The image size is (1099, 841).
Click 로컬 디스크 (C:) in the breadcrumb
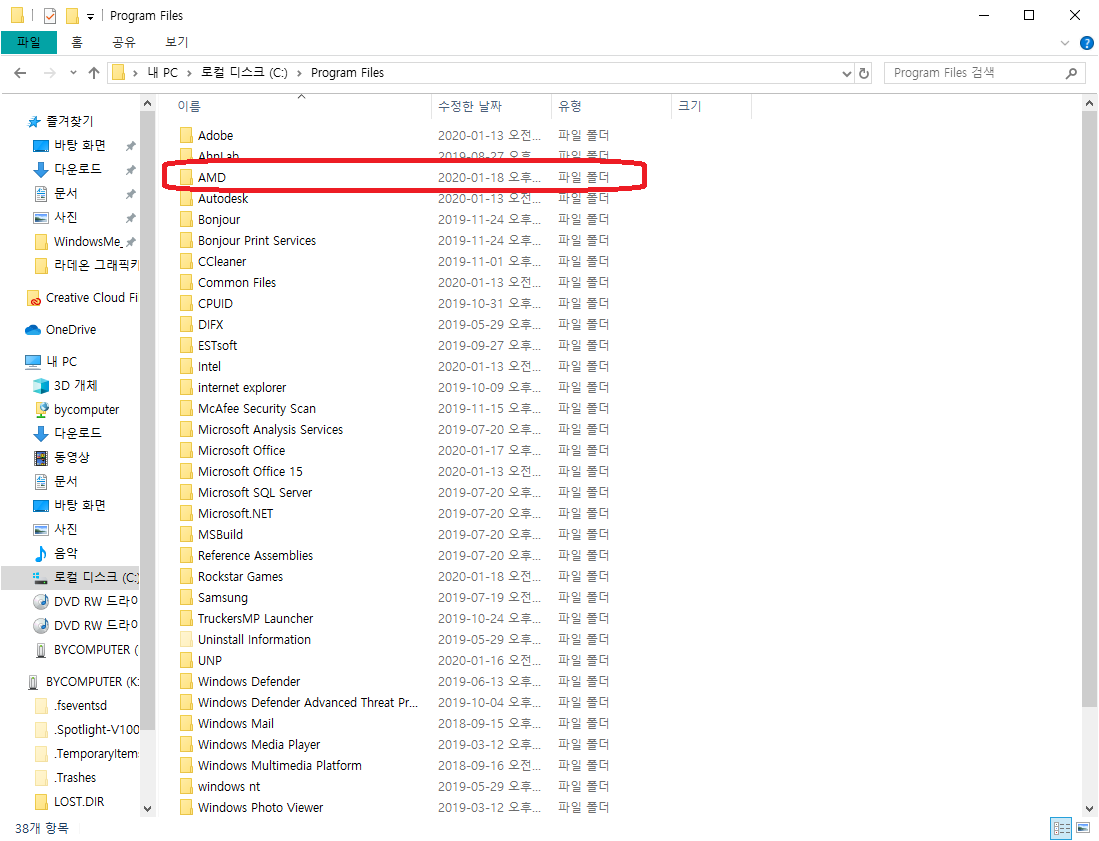pyautogui.click(x=245, y=73)
